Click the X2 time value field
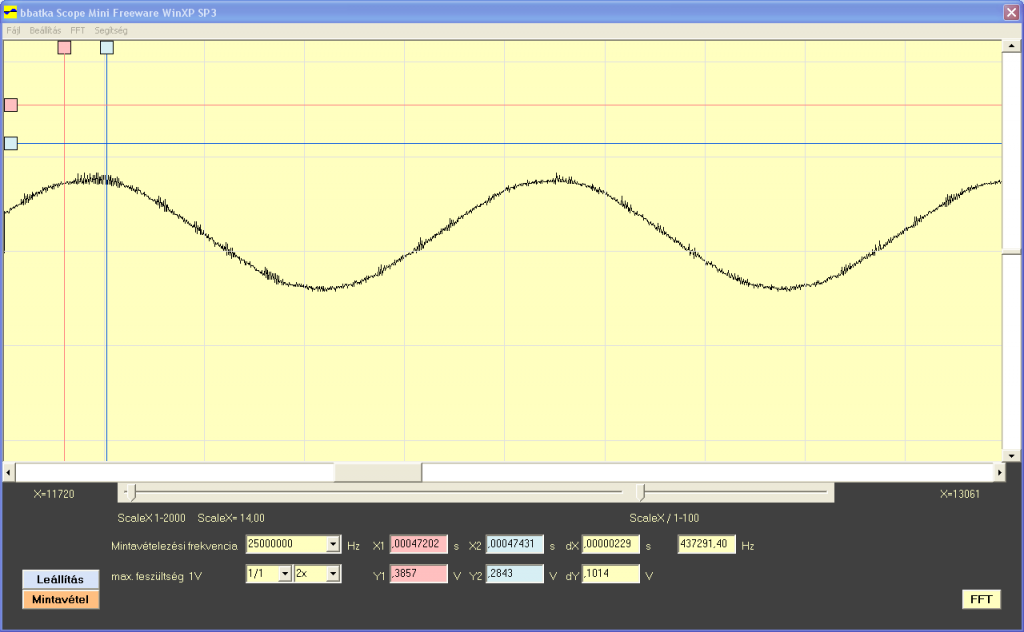1024x632 pixels. coord(515,544)
